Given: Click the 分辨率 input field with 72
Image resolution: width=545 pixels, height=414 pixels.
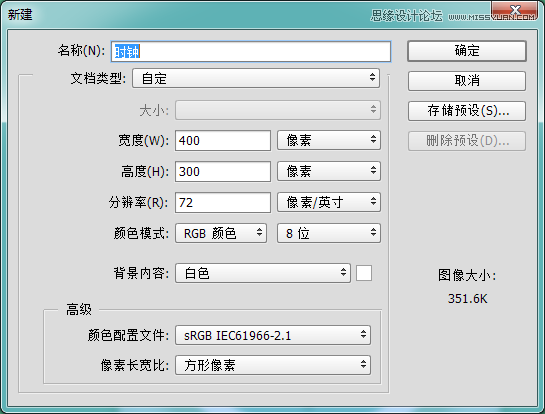Looking at the screenshot, I should [x=223, y=202].
